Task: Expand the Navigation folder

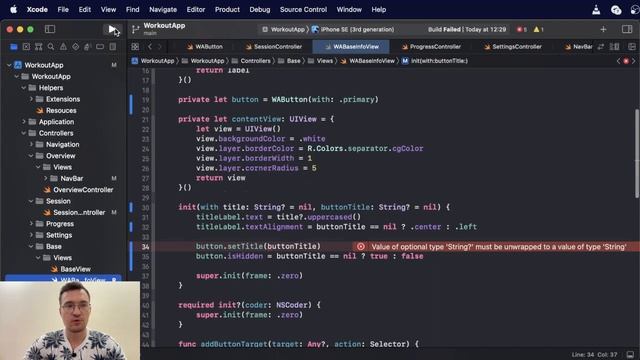Action: click(x=31, y=144)
